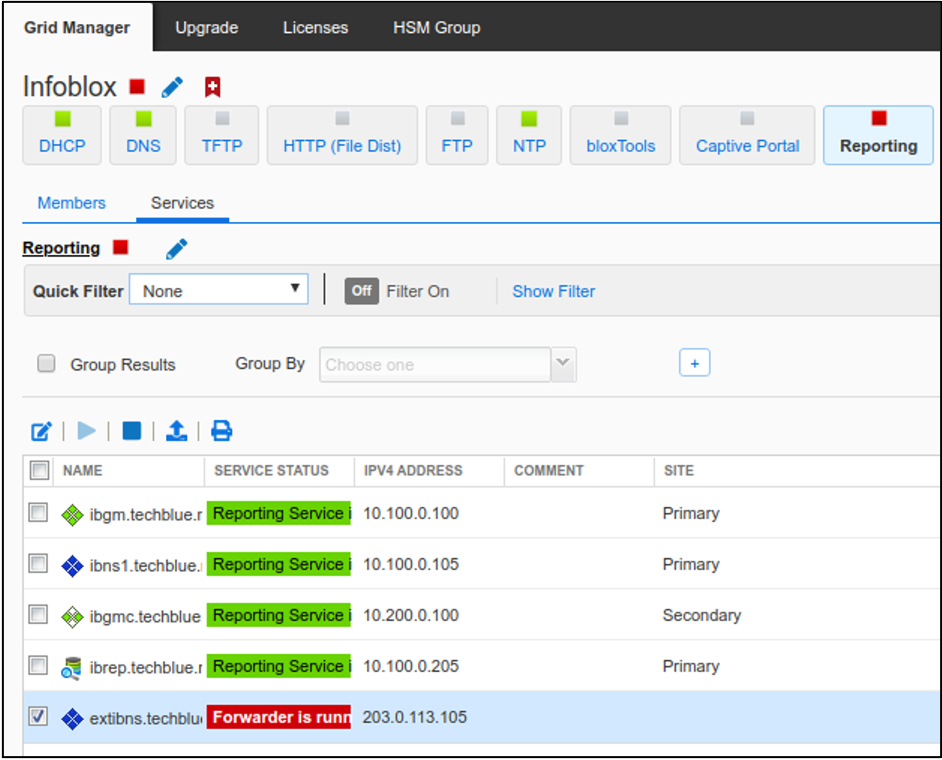Viewport: 942px width, 760px height.
Task: Expand the Group By dropdown arrow
Action: tap(564, 364)
